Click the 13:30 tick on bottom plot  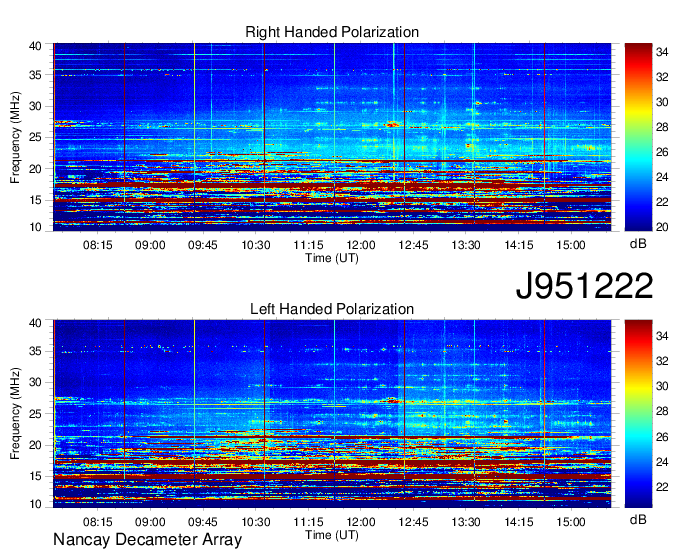466,522
